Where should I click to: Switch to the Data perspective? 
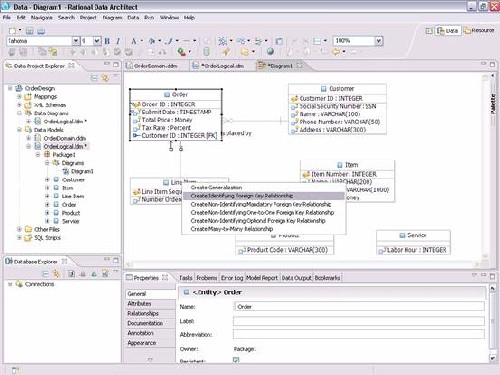pos(448,31)
